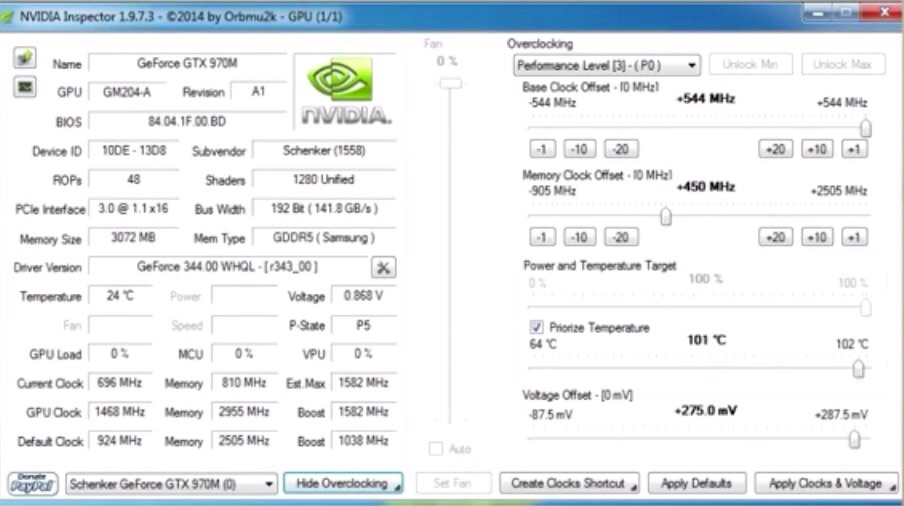
Task: Click the application icon in title bar
Action: [8, 16]
